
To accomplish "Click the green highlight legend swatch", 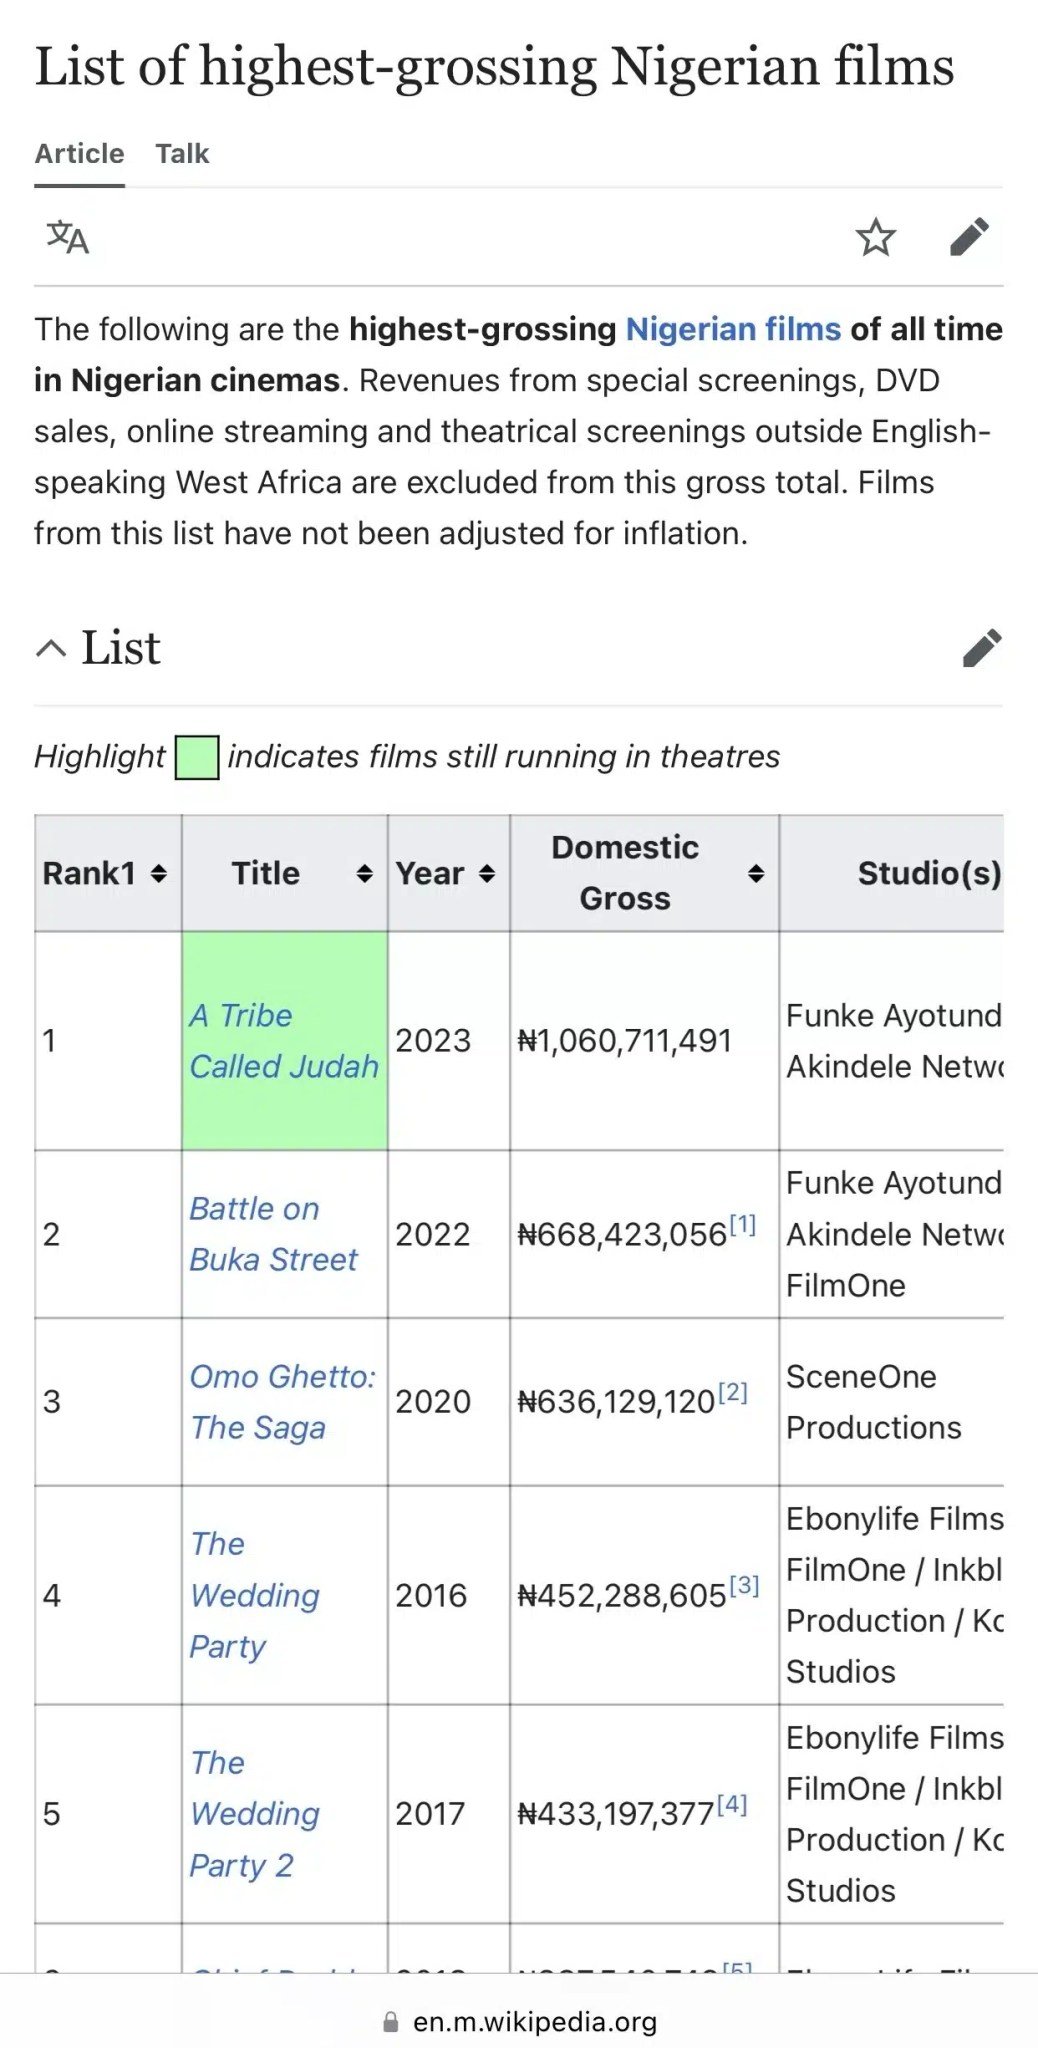I will coord(197,757).
